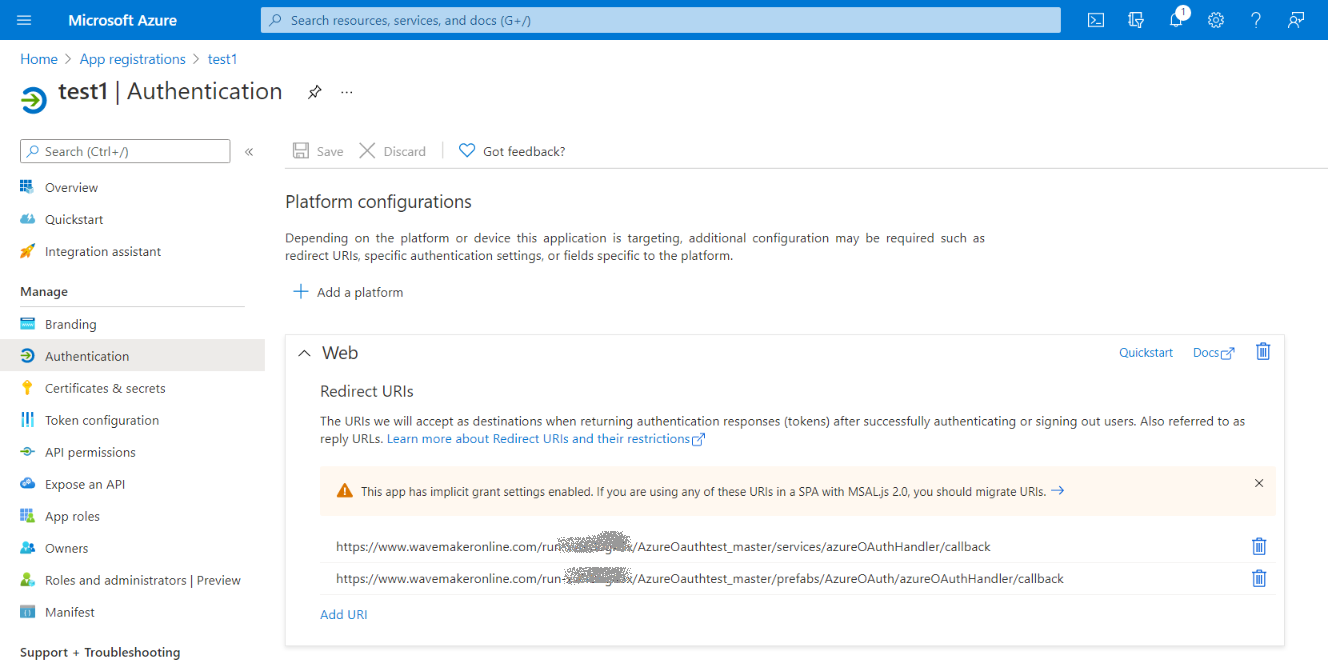1328x663 pixels.
Task: Collapse the Web platform section
Action: [305, 353]
